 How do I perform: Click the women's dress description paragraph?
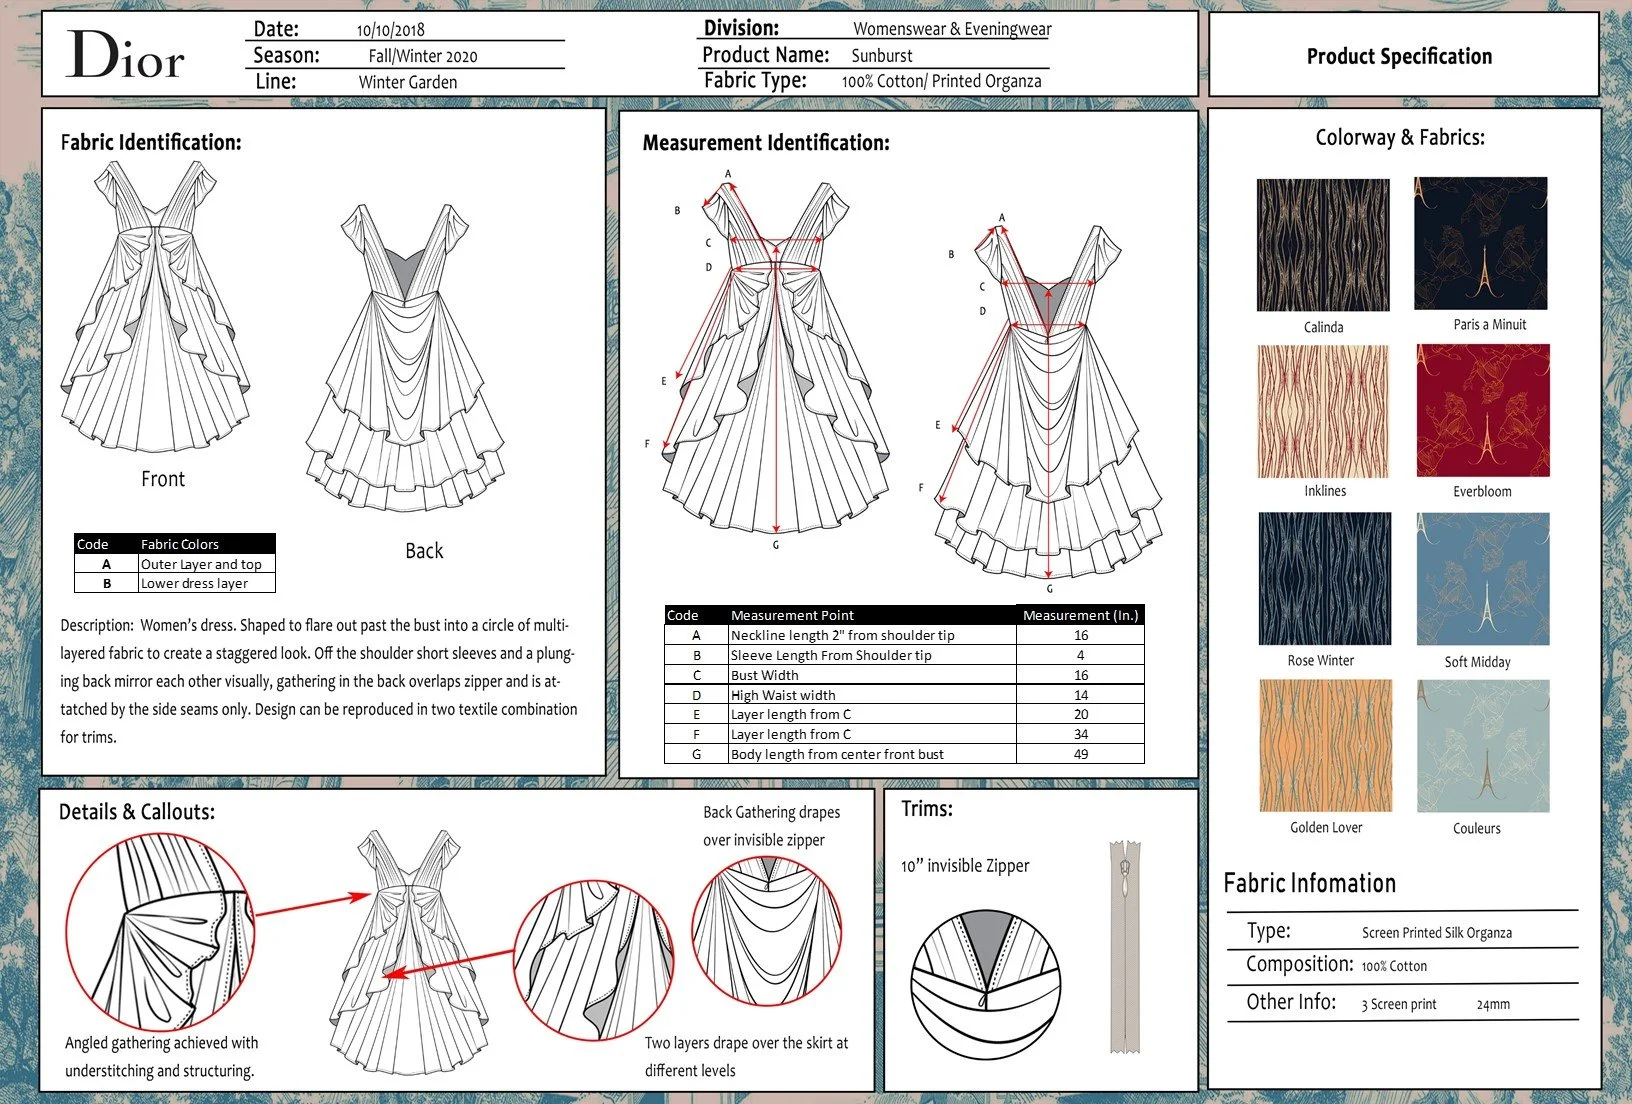(x=318, y=681)
